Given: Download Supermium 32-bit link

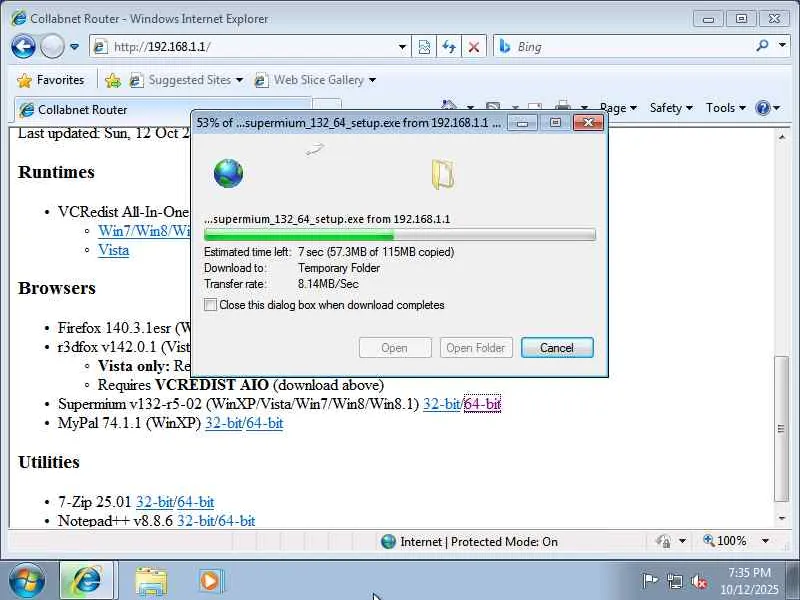Looking at the screenshot, I should coord(442,404).
